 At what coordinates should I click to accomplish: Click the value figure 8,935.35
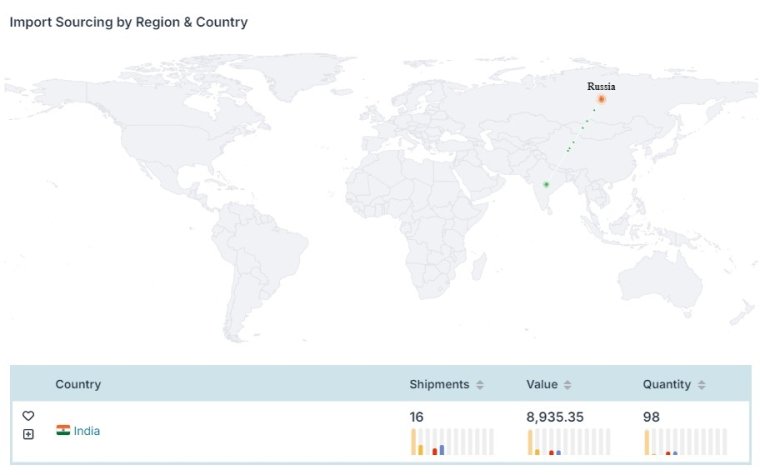[555, 417]
